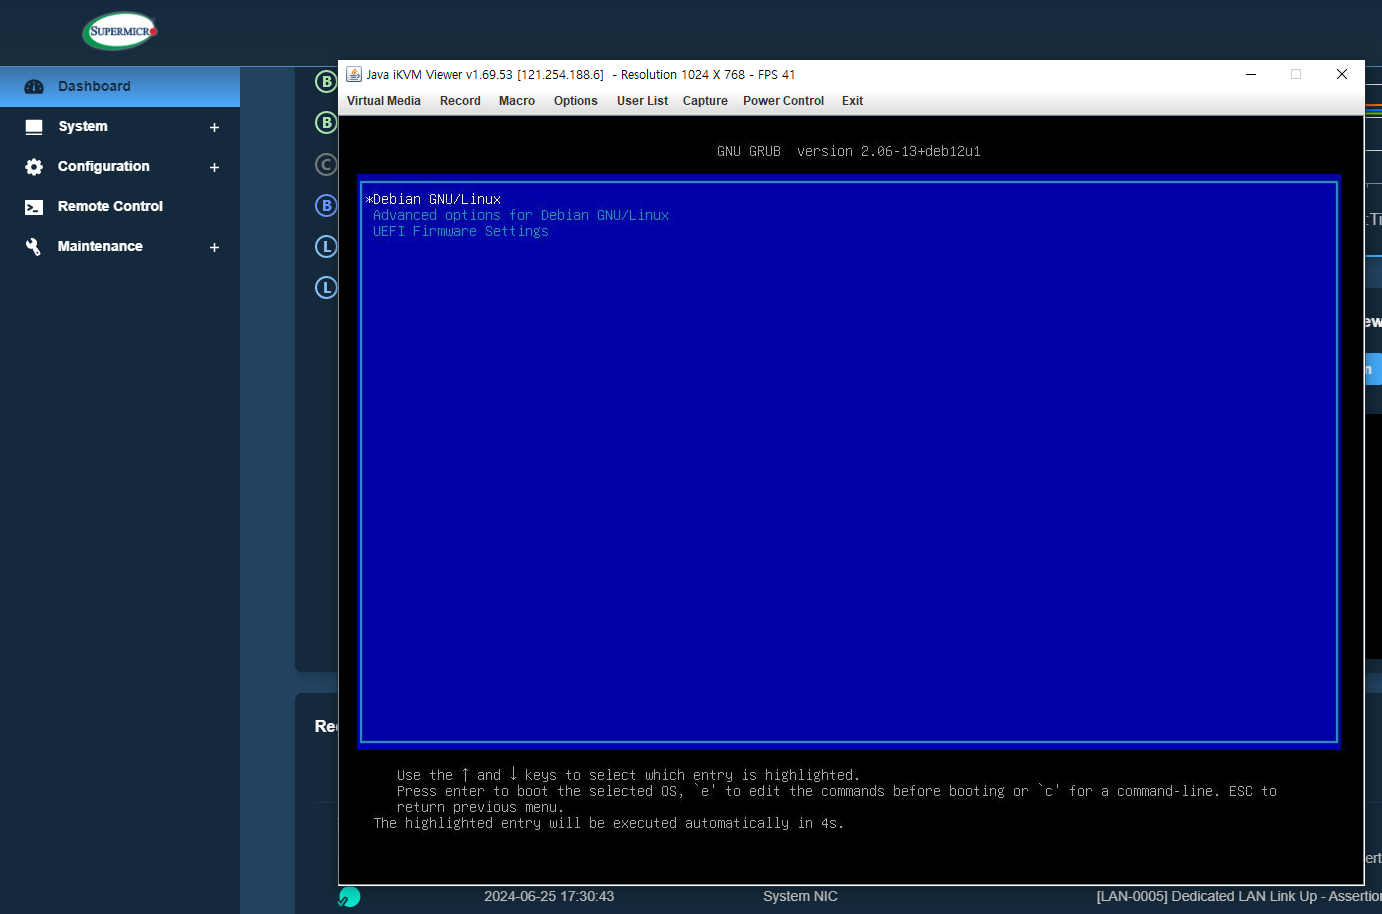The width and height of the screenshot is (1382, 914).
Task: Click the countdown message about automatic execution
Action: (x=609, y=823)
